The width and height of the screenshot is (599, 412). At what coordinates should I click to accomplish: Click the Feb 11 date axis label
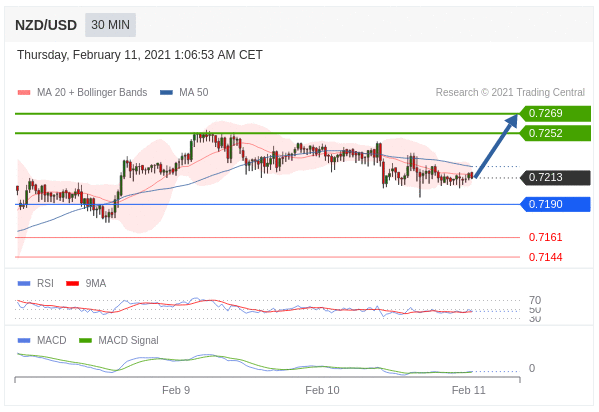coord(468,390)
